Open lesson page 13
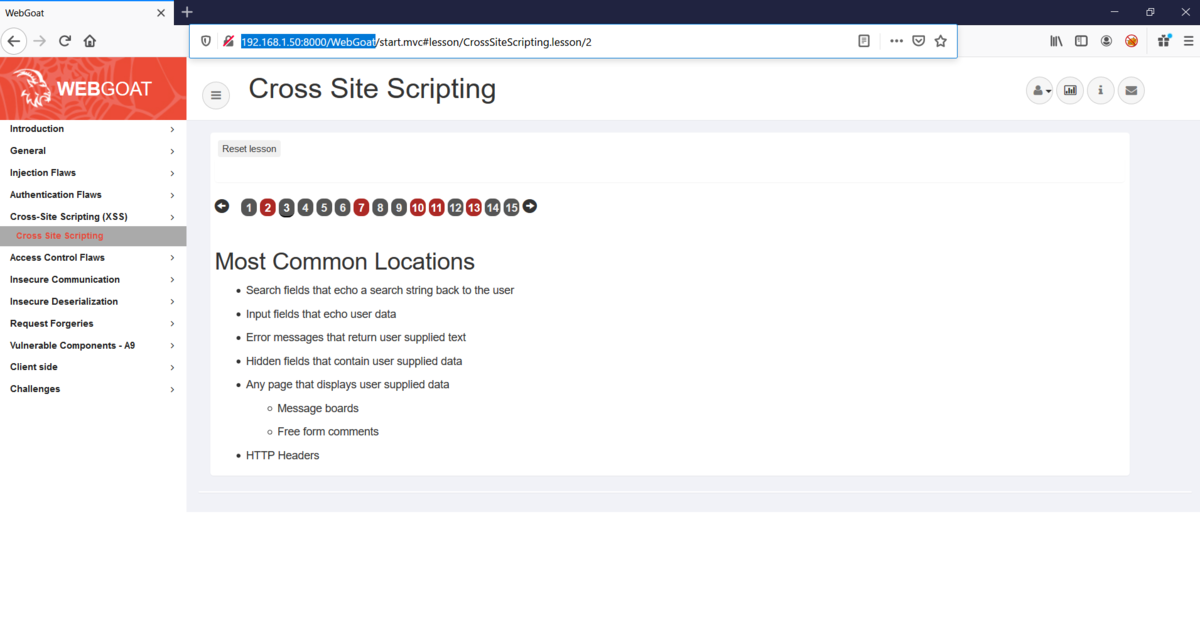 (x=474, y=208)
